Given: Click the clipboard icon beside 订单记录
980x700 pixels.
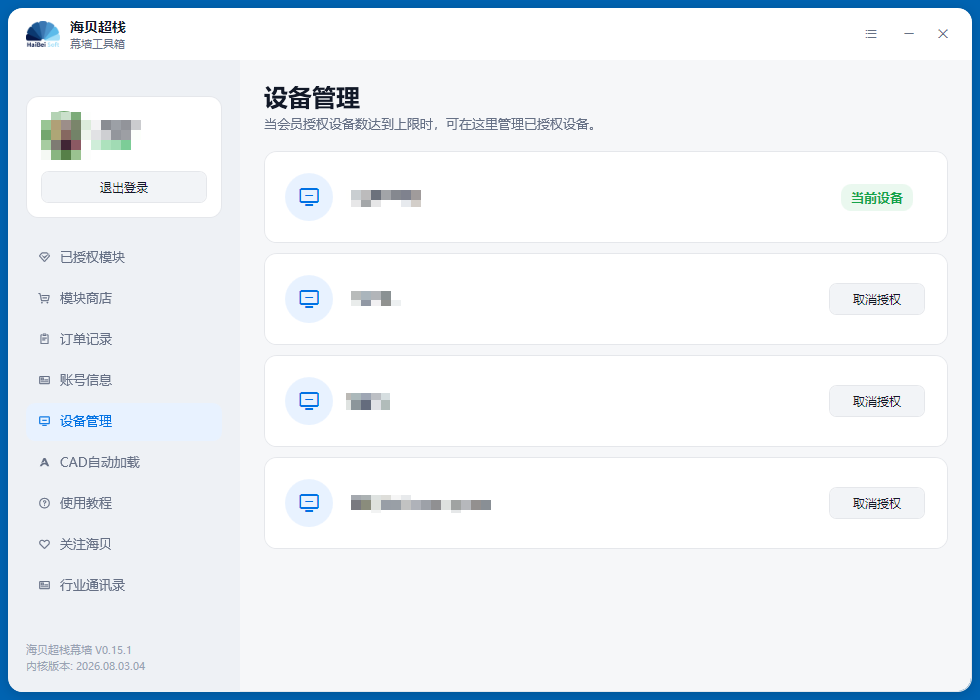Looking at the screenshot, I should click(x=44, y=339).
